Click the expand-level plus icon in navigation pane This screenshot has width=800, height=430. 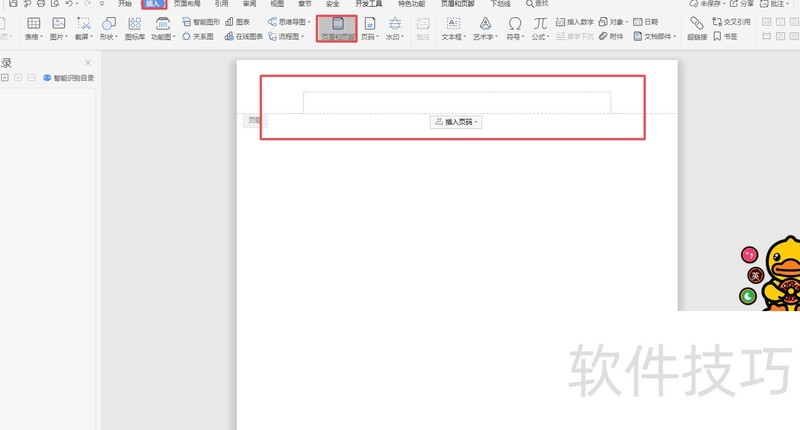[x=18, y=78]
